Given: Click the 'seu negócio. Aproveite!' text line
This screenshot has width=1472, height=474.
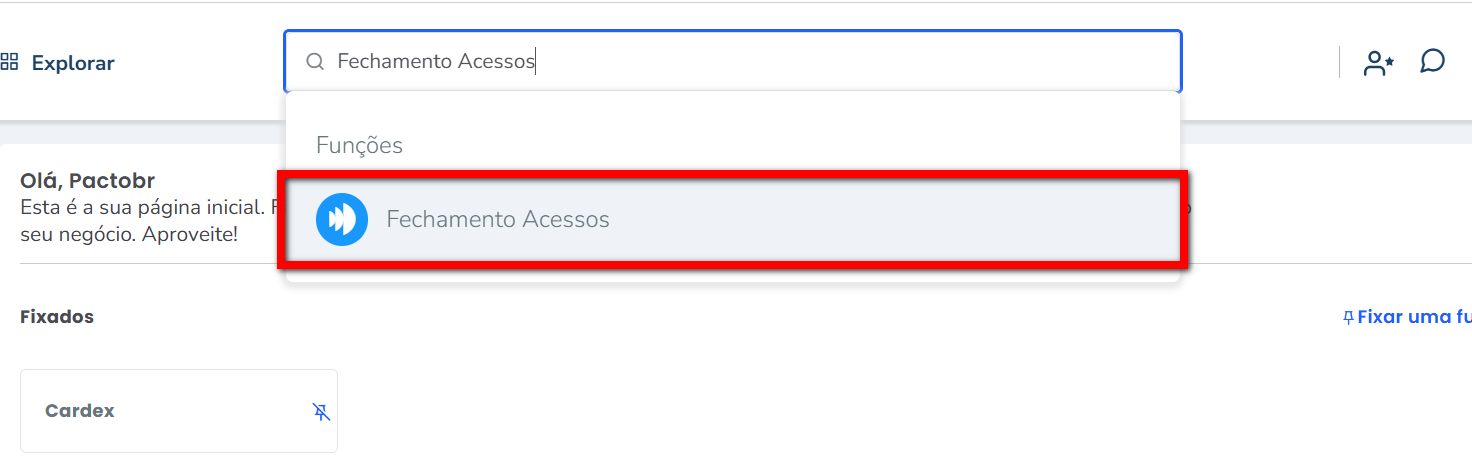Looking at the screenshot, I should coord(129,235).
